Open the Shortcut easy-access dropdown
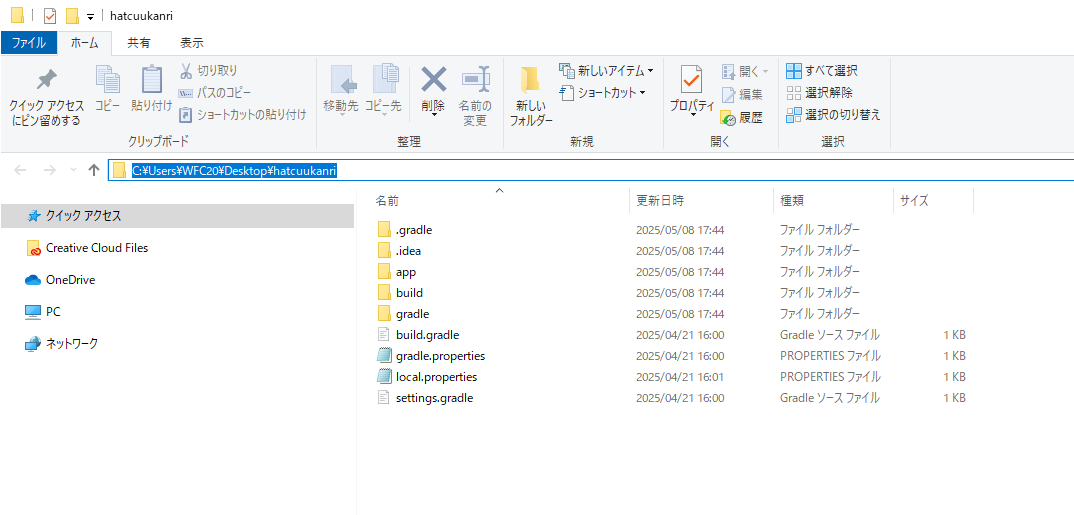This screenshot has width=1074, height=515. point(642,92)
